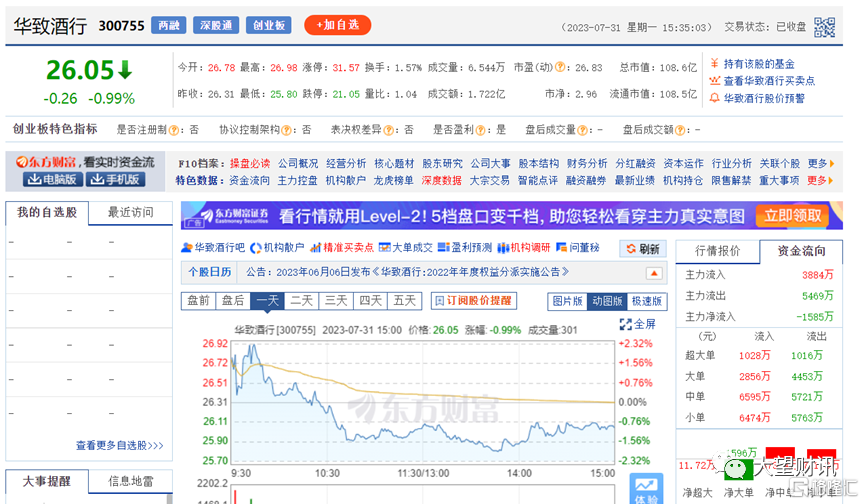Switch chart to 动图版 mode
The image size is (864, 504).
tap(607, 301)
